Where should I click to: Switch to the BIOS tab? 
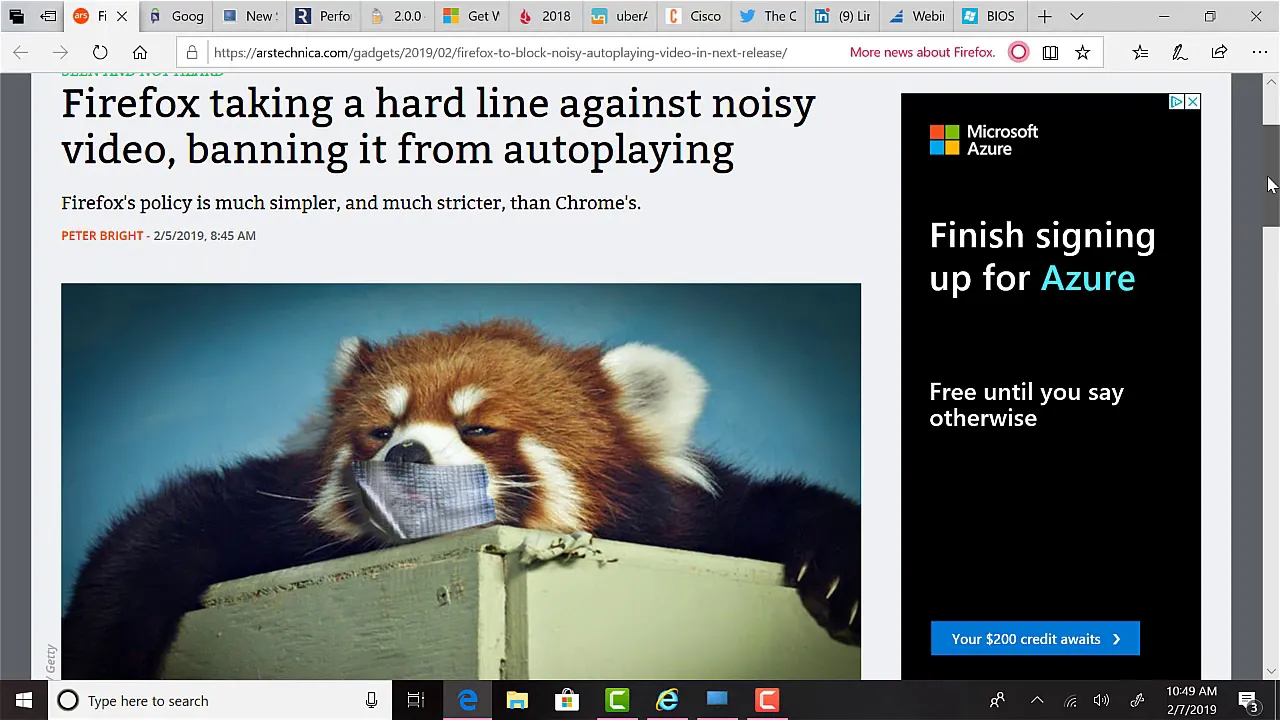click(x=990, y=16)
